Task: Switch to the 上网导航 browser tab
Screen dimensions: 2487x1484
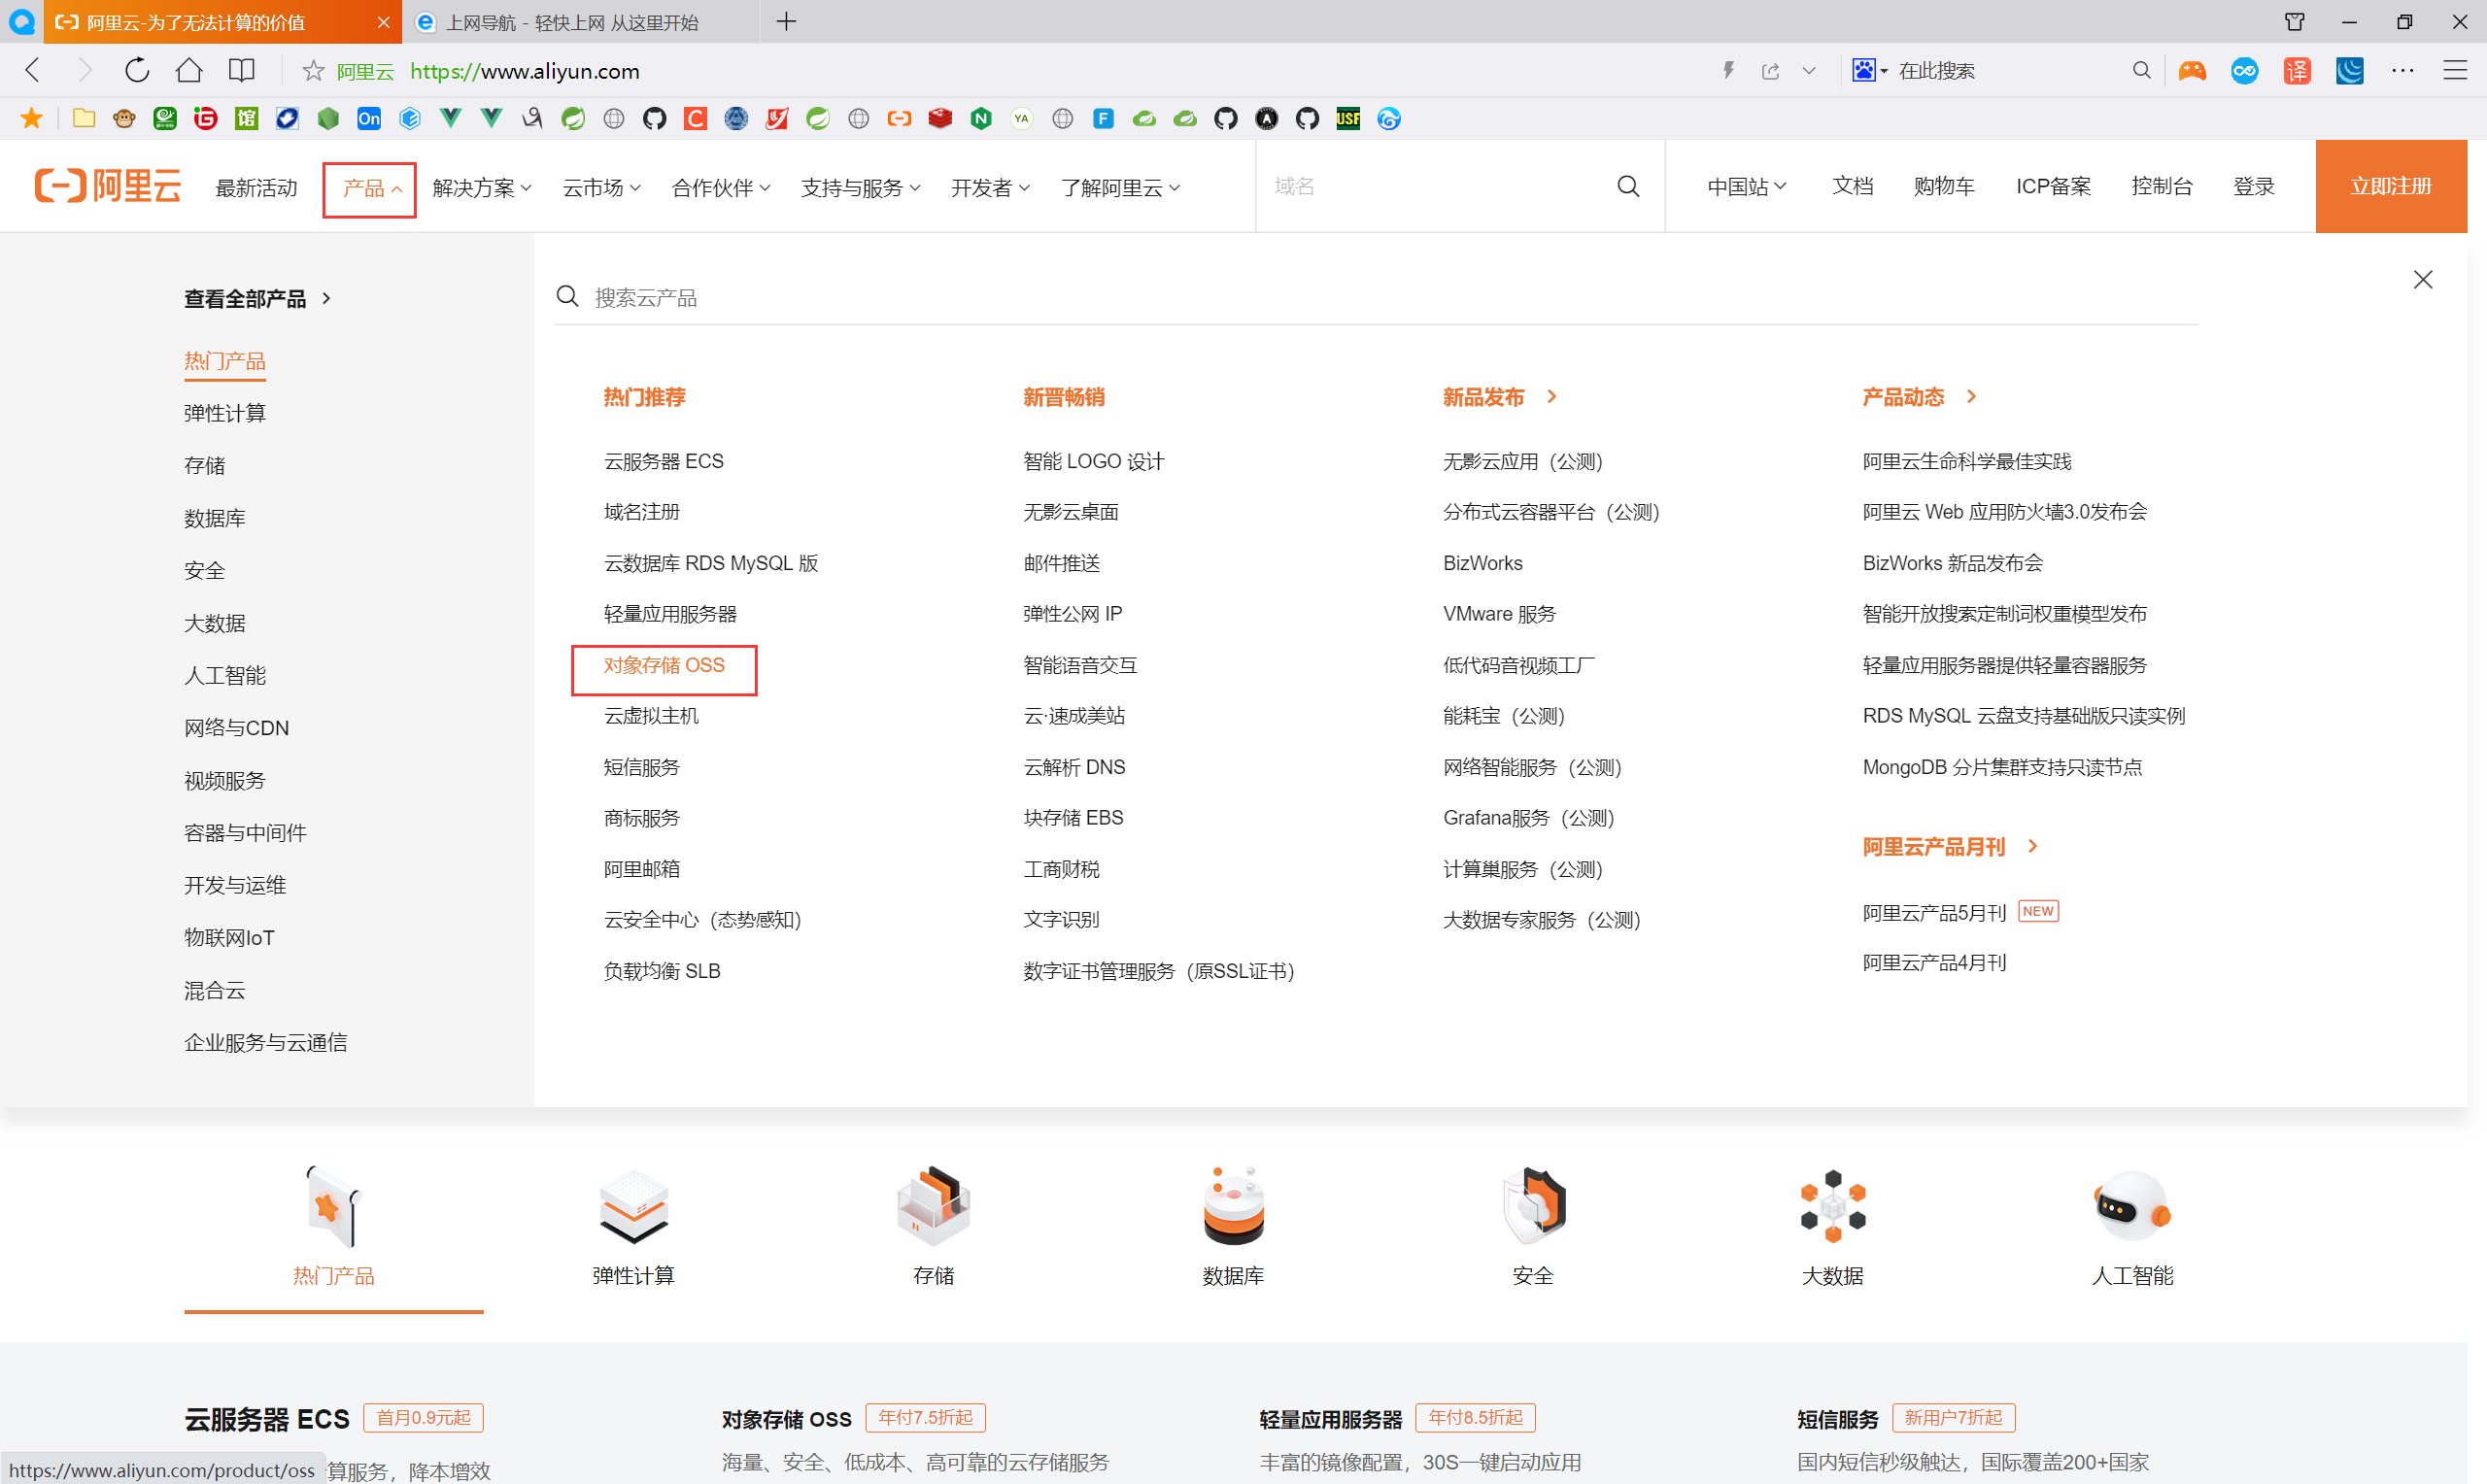Action: pyautogui.click(x=572, y=22)
